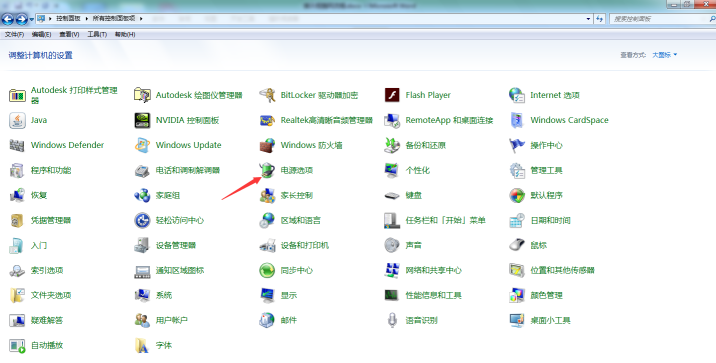The width and height of the screenshot is (716, 363).
Task: Click the 恢复 recovery item text
Action: 39,195
